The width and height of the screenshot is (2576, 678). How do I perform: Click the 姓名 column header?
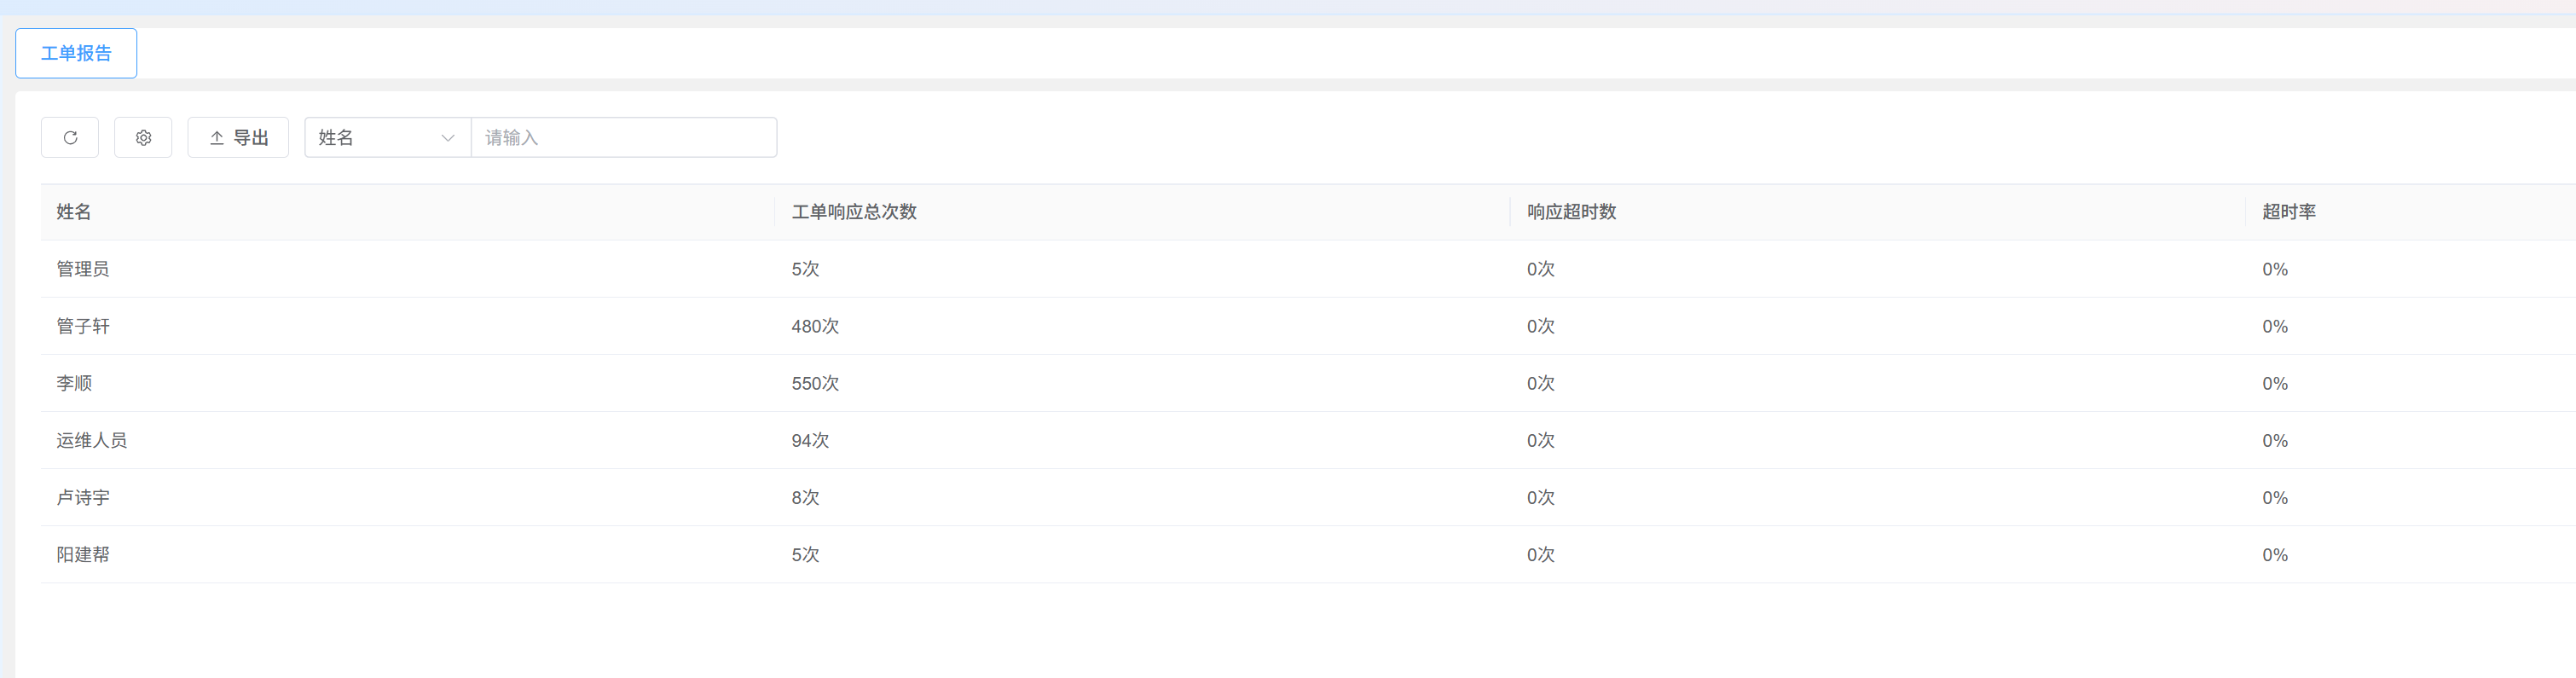click(x=74, y=212)
